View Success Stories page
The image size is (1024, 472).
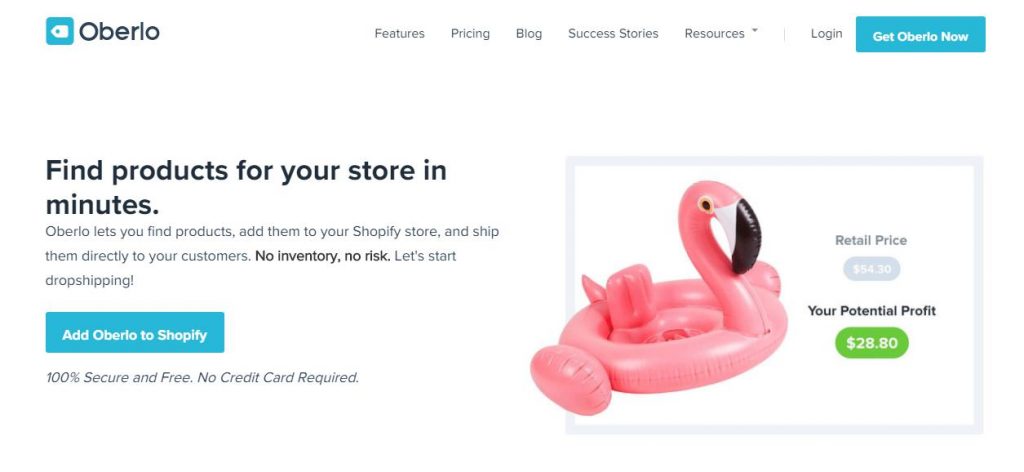[x=613, y=33]
